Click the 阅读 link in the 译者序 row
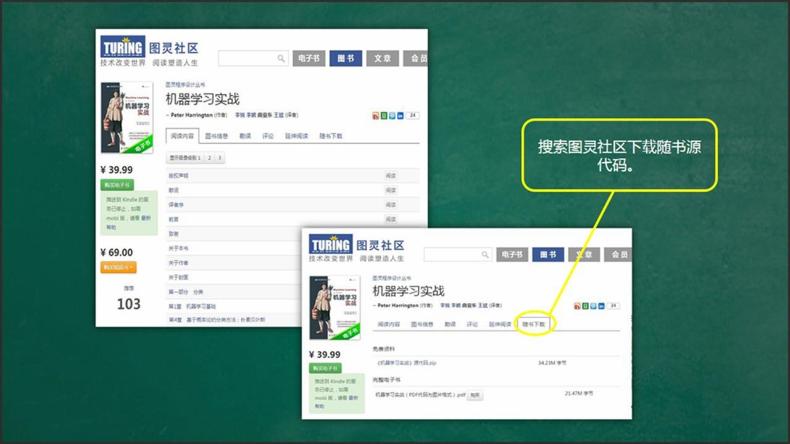The image size is (790, 444). 390,205
